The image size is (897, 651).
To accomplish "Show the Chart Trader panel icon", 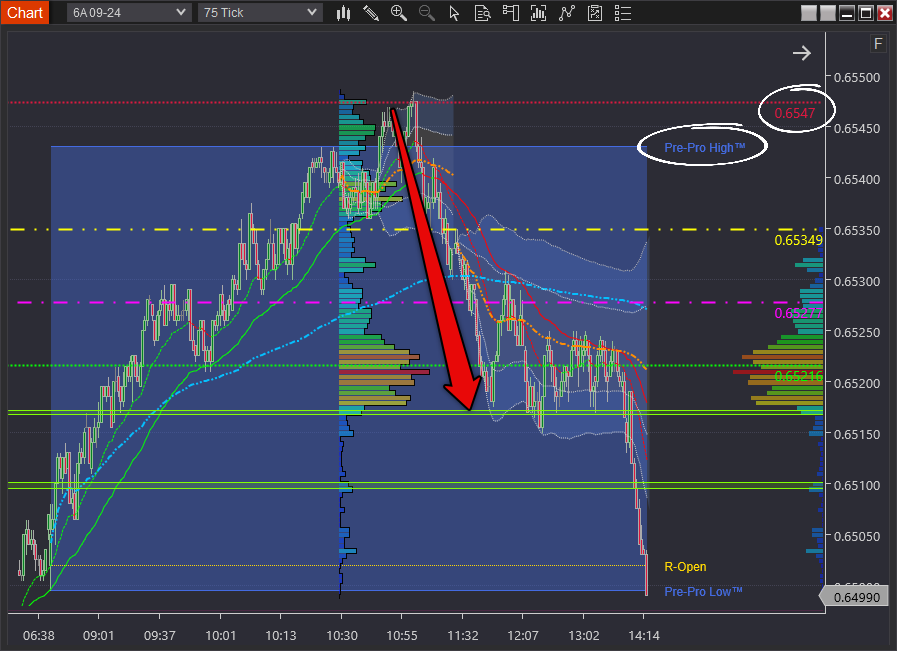I will point(511,13).
